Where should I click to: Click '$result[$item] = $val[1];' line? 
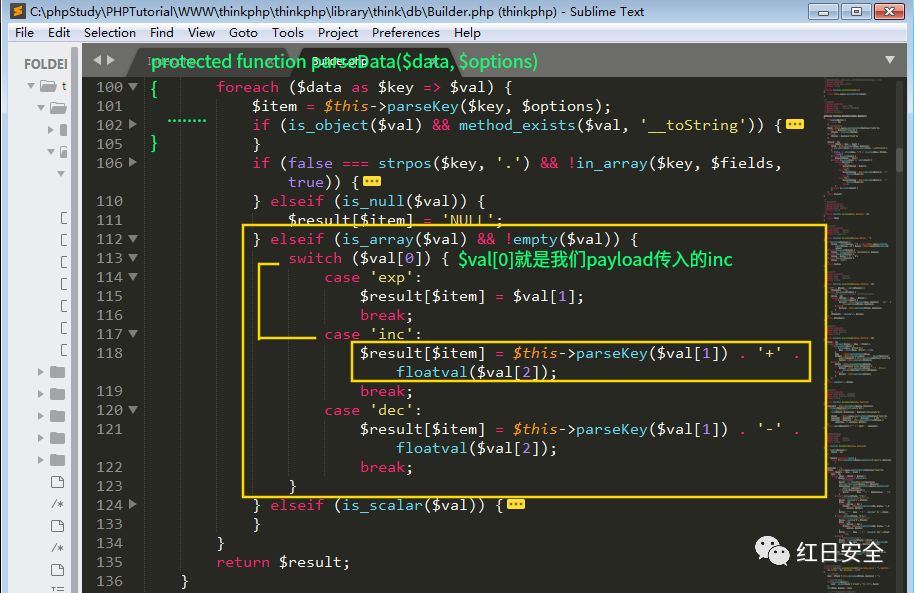tap(472, 296)
